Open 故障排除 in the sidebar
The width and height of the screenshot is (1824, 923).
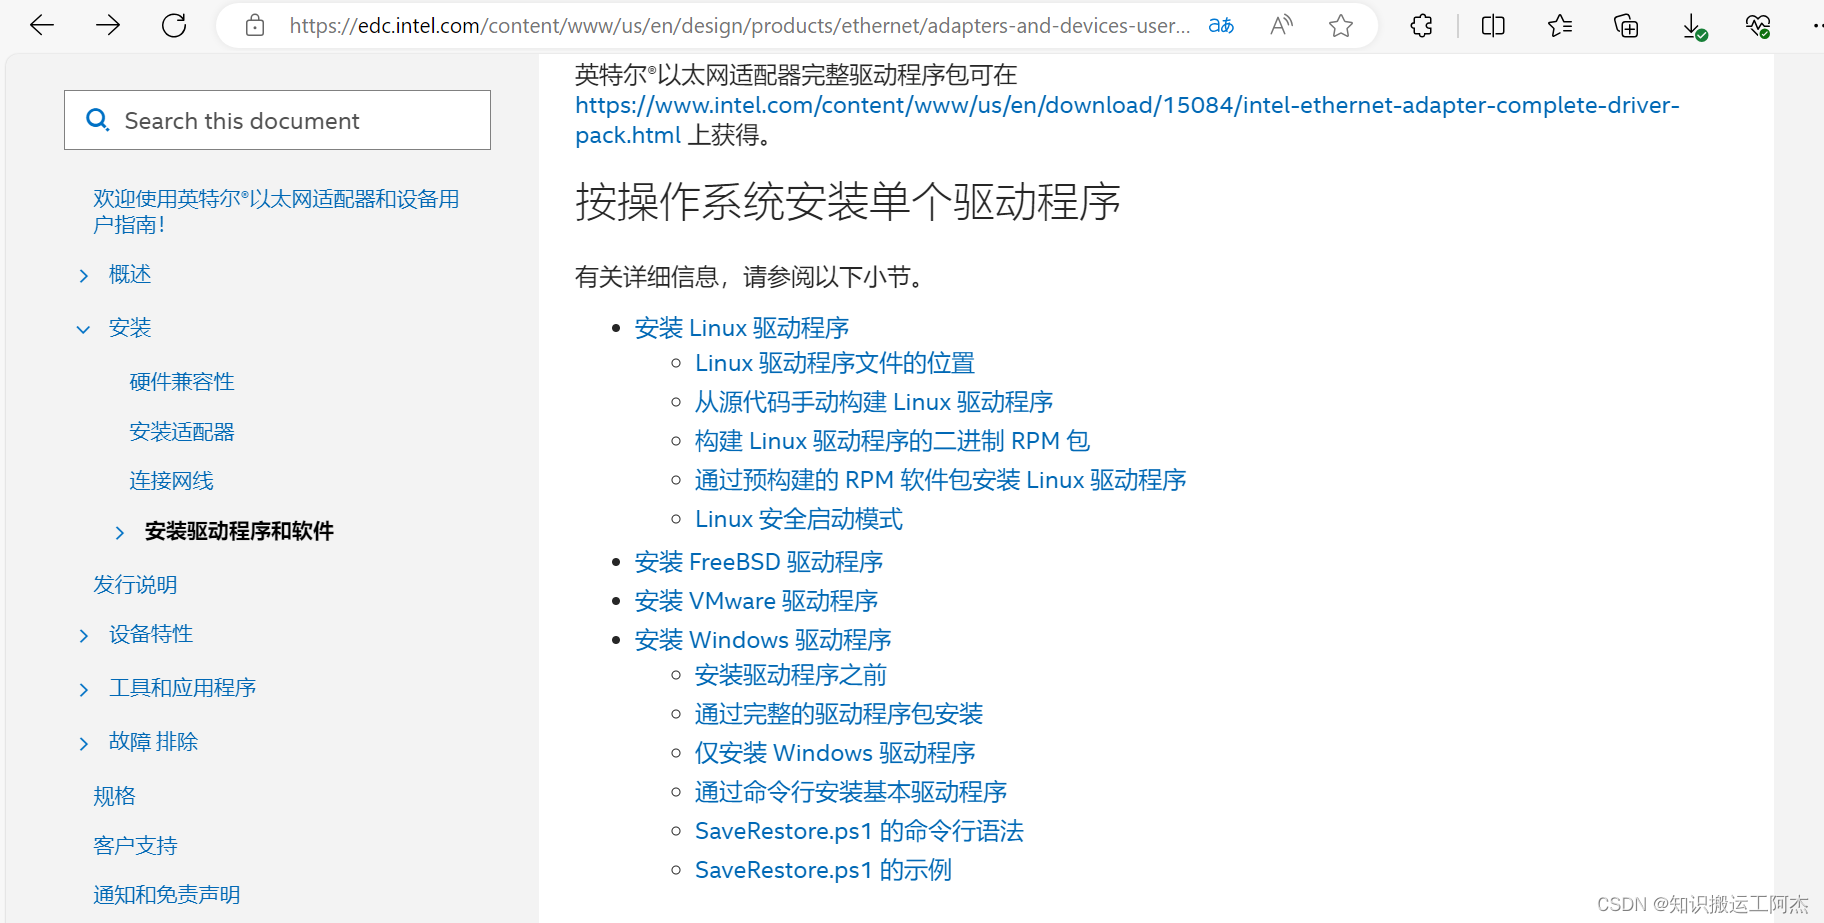[x=153, y=742]
